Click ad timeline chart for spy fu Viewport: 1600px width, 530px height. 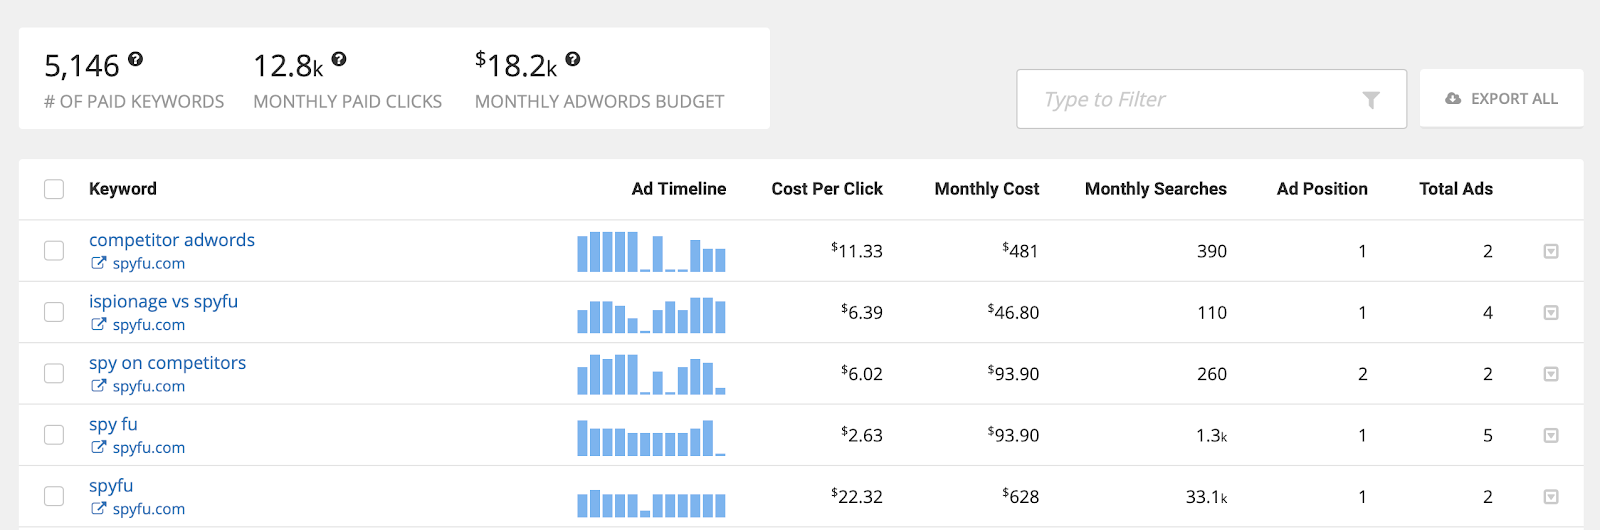pyautogui.click(x=651, y=437)
